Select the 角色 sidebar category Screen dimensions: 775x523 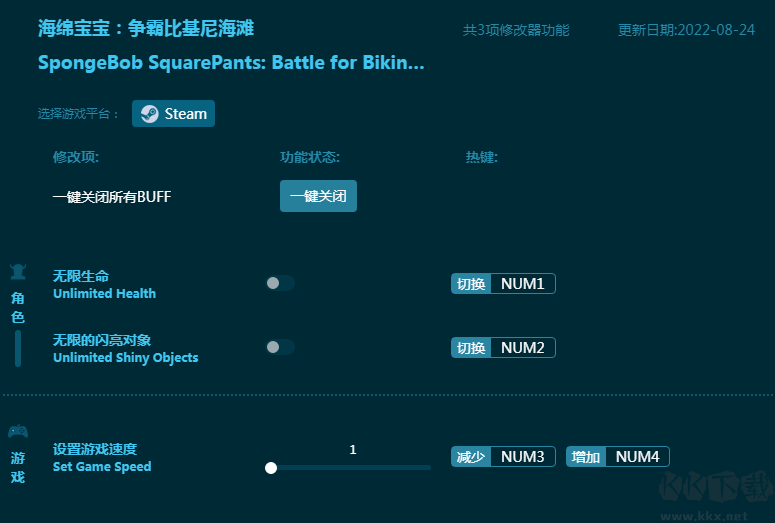coord(17,306)
